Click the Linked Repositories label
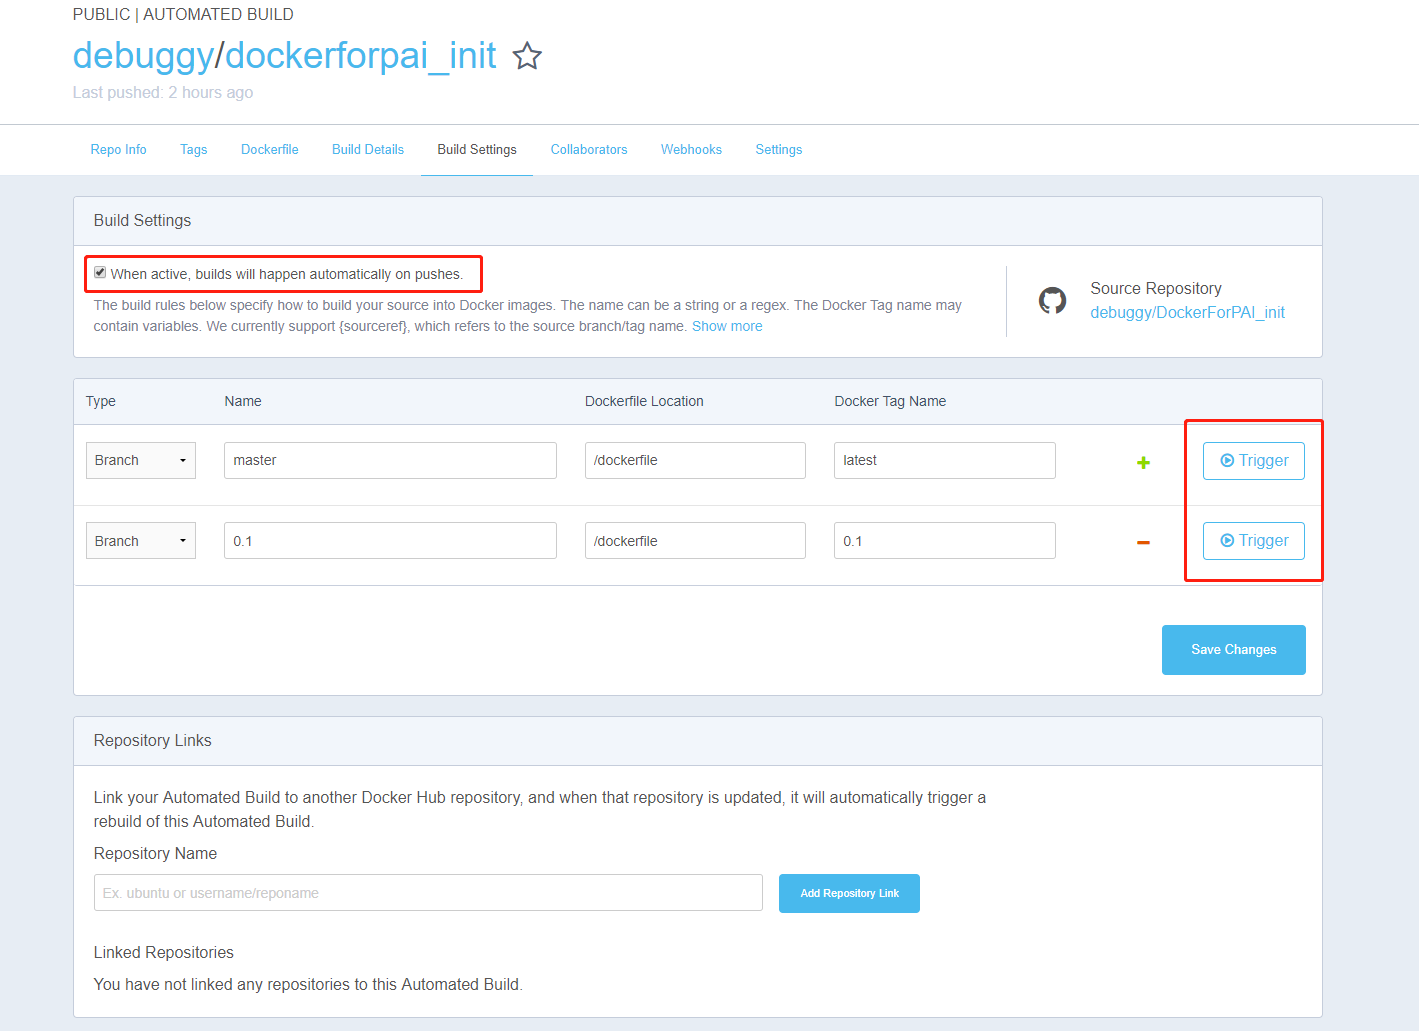1419x1031 pixels. (x=164, y=952)
